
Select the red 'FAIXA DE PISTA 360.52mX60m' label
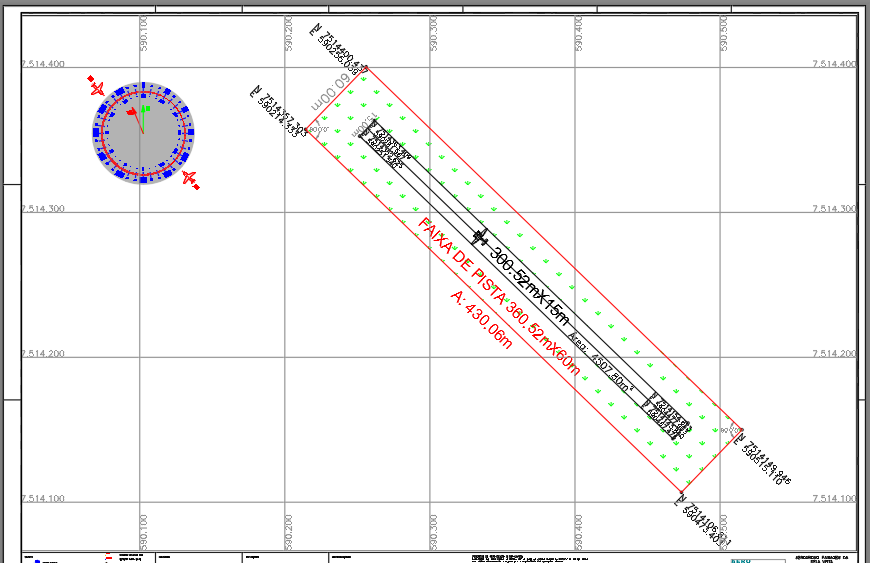498,297
